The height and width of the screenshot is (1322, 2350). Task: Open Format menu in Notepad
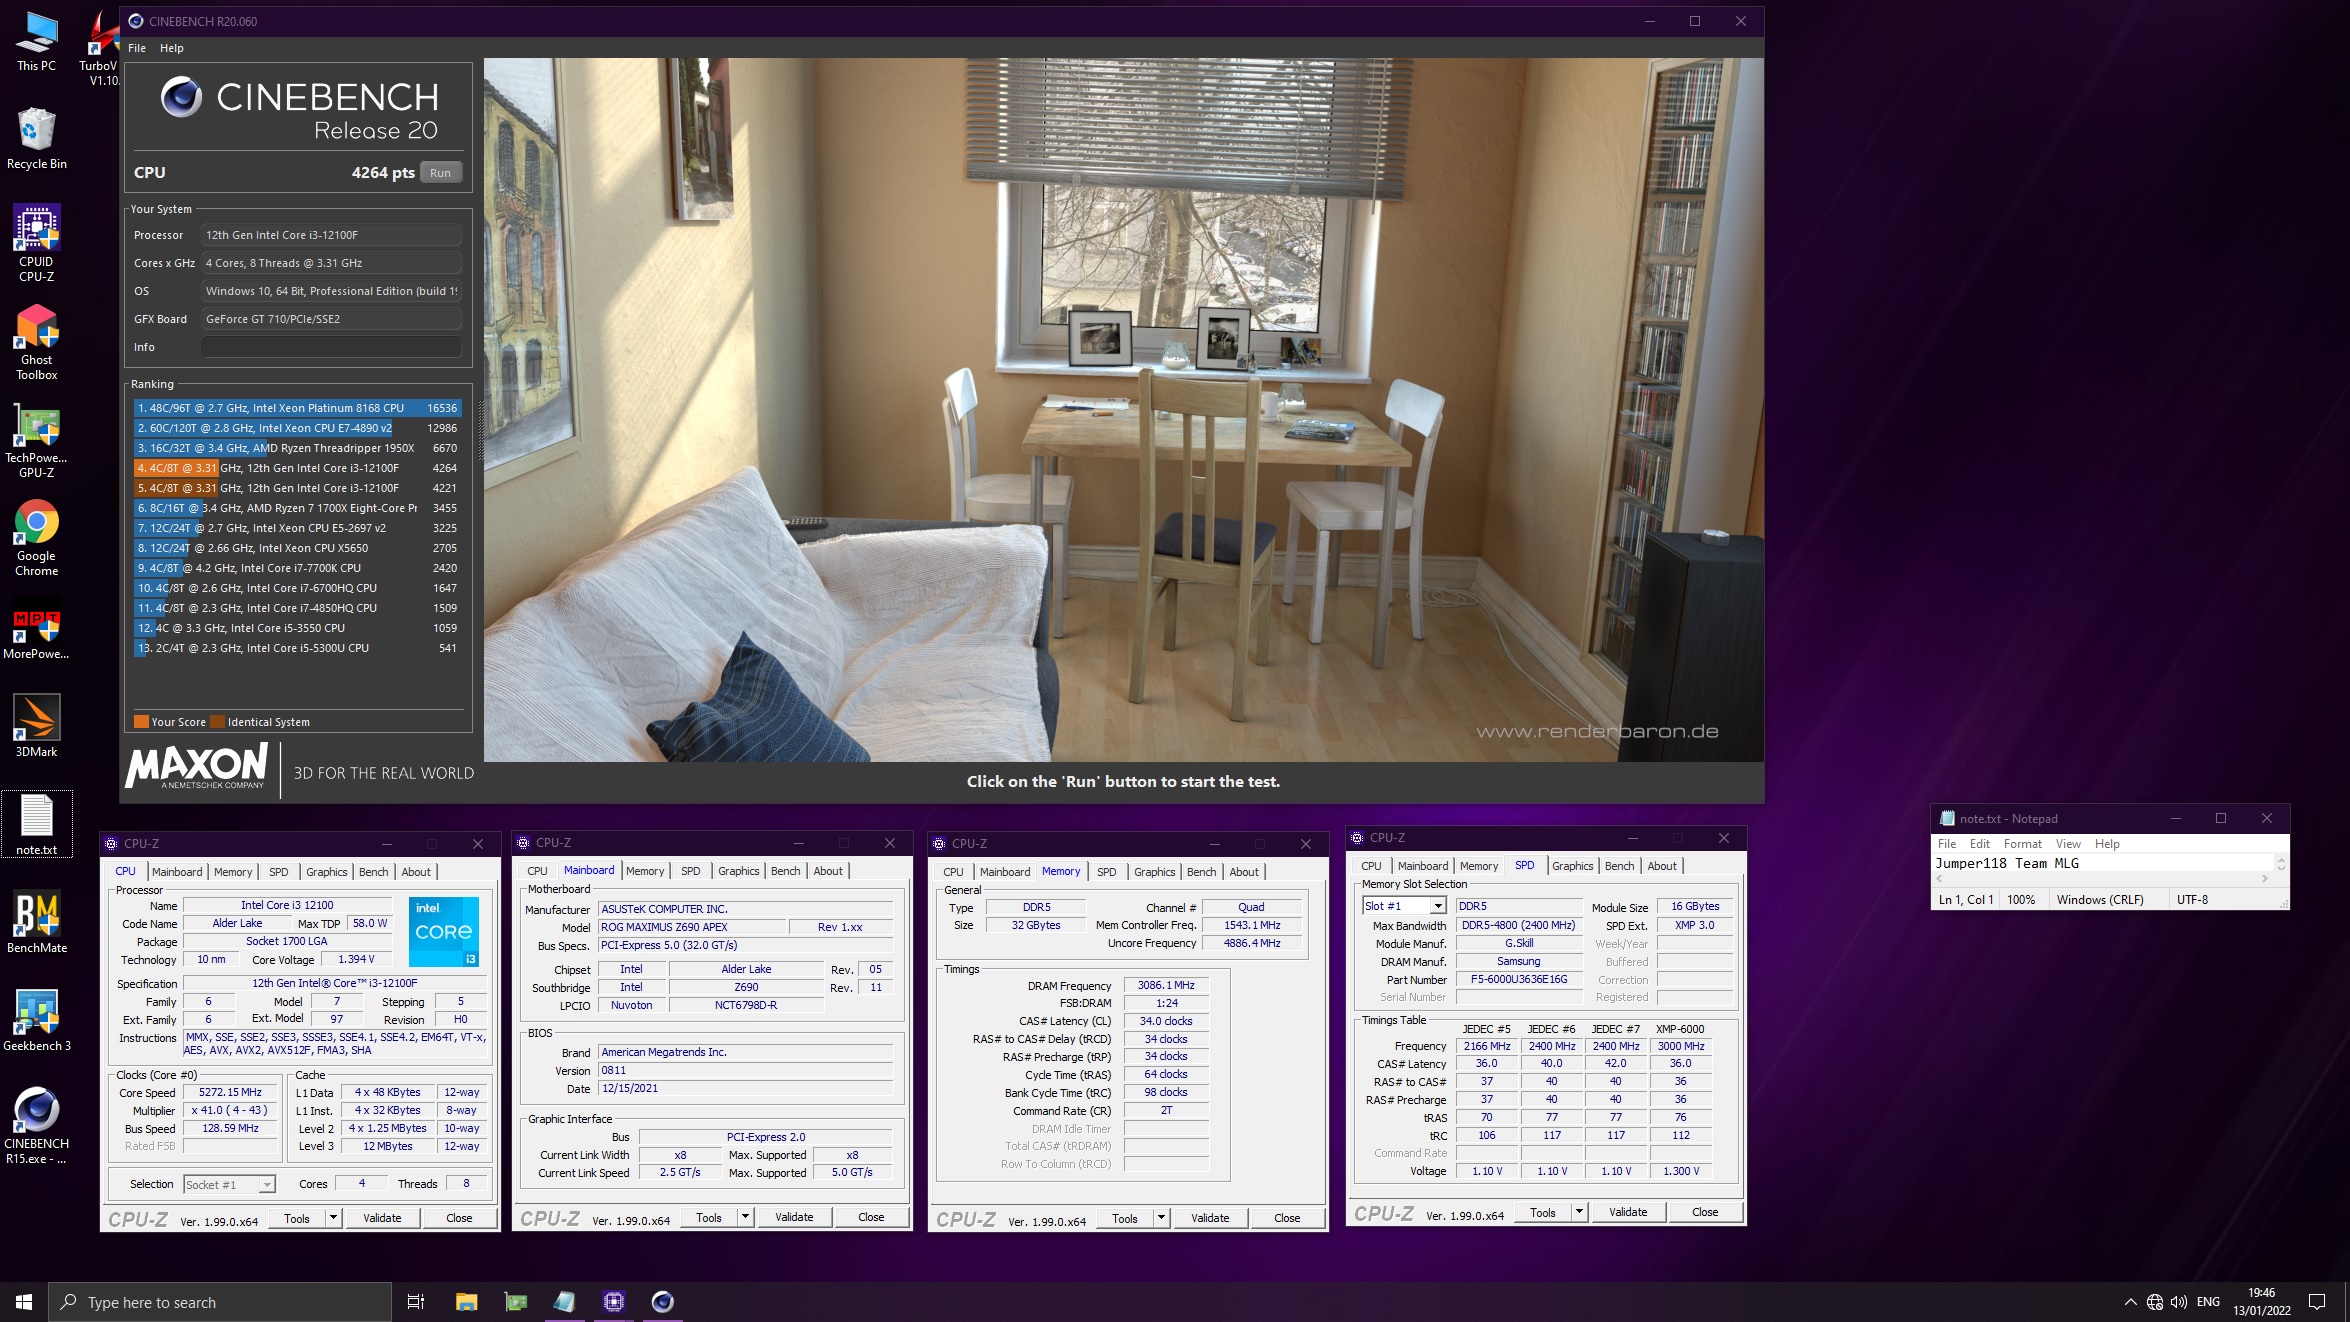pos(2023,844)
